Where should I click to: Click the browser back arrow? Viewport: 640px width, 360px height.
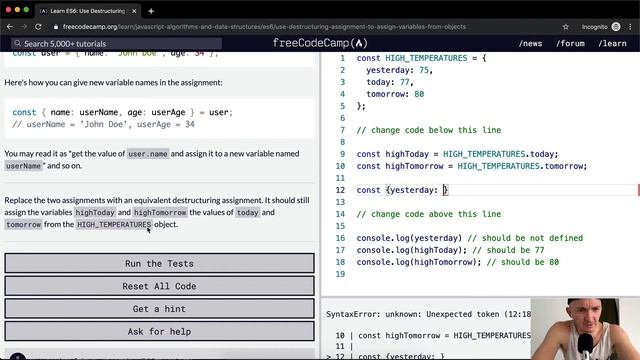10,27
